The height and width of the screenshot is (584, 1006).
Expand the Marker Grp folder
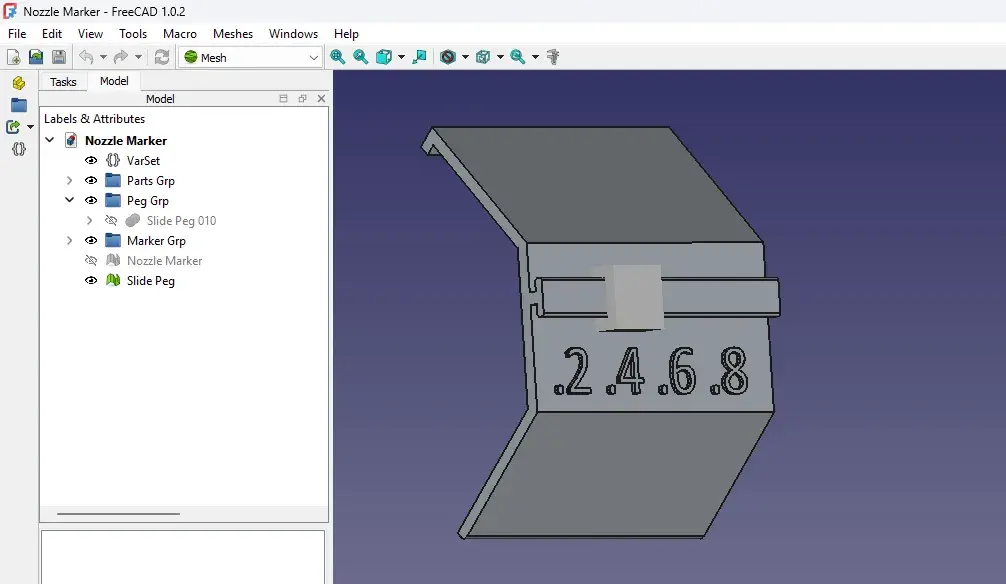tap(69, 240)
